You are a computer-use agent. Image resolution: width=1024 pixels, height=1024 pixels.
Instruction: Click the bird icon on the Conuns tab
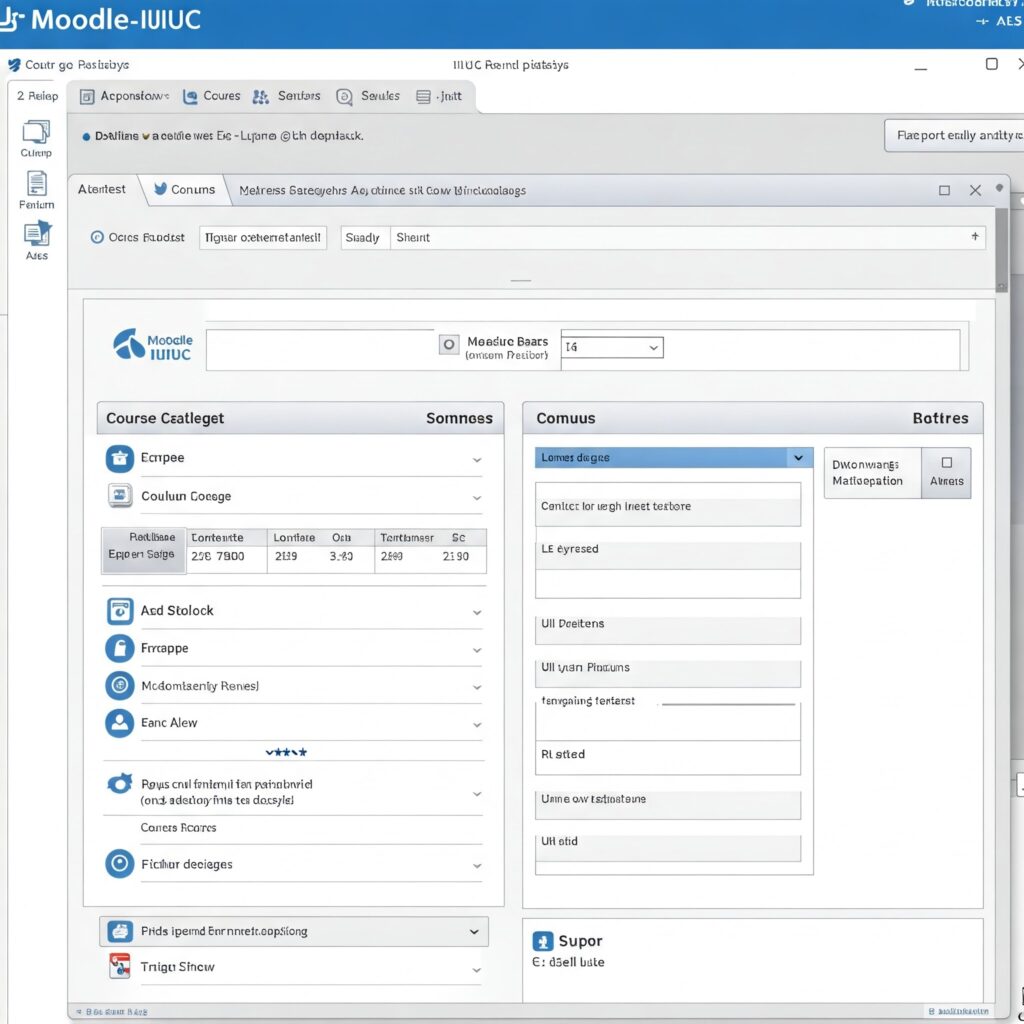(161, 189)
